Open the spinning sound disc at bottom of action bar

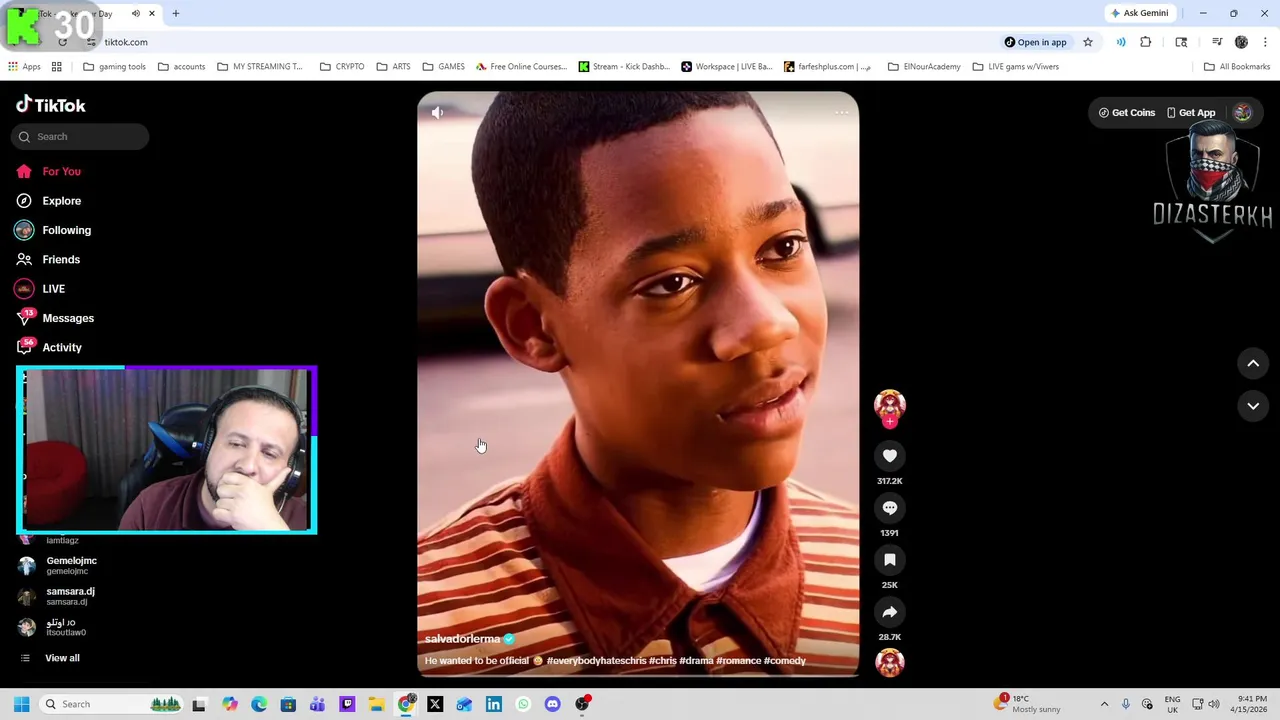pyautogui.click(x=889, y=662)
